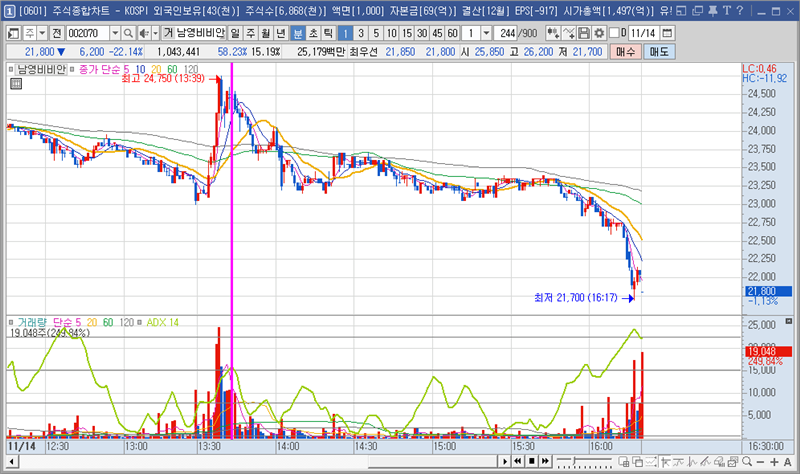Click the save chart floppy icon

point(583,32)
